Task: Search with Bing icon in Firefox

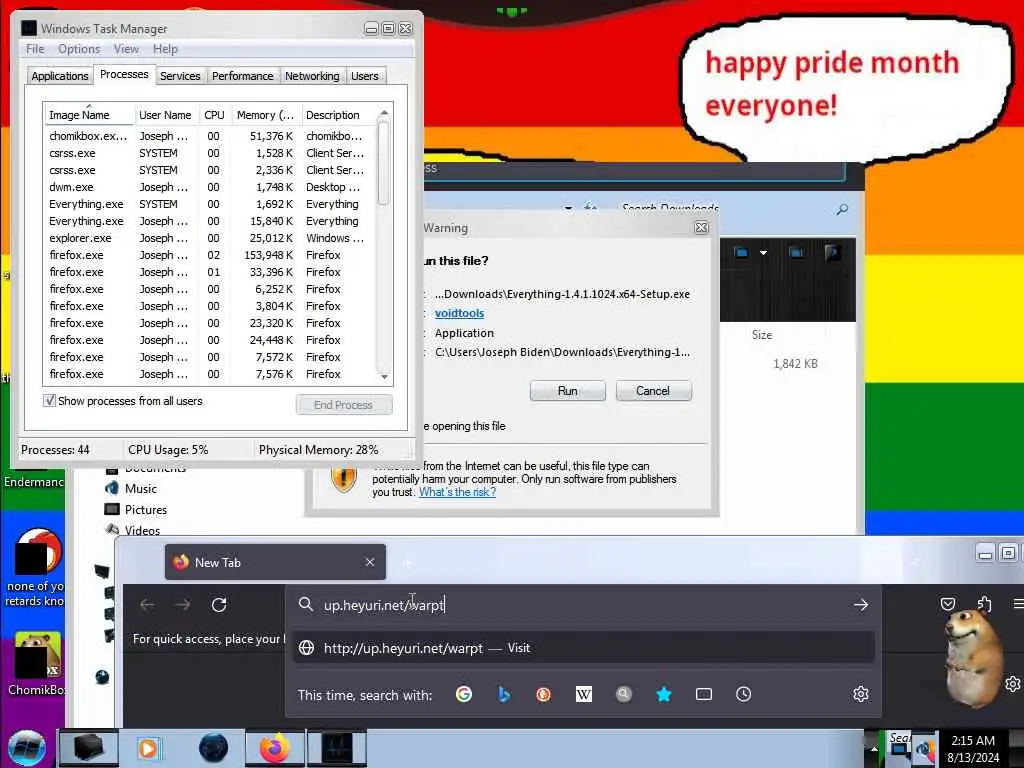Action: [504, 694]
